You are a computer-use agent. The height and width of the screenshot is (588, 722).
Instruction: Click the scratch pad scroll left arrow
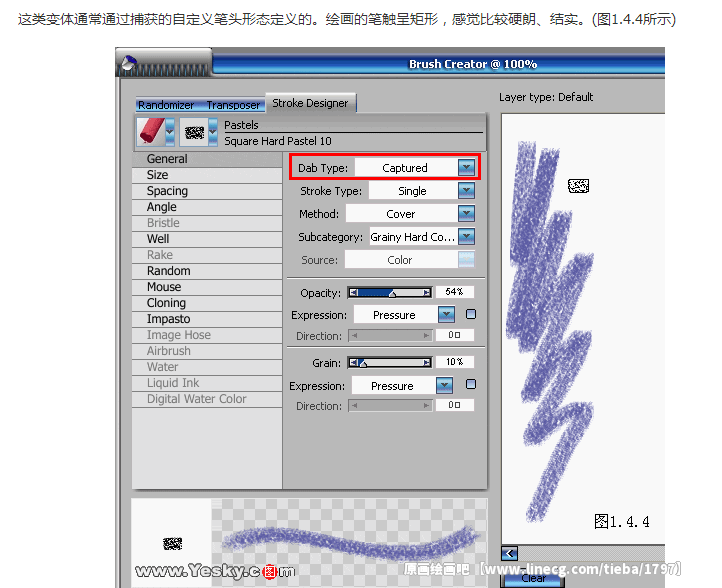[510, 553]
